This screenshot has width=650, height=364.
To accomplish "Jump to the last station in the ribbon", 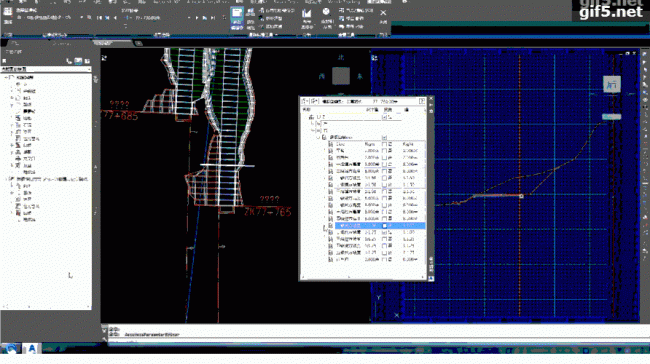I will (x=213, y=18).
